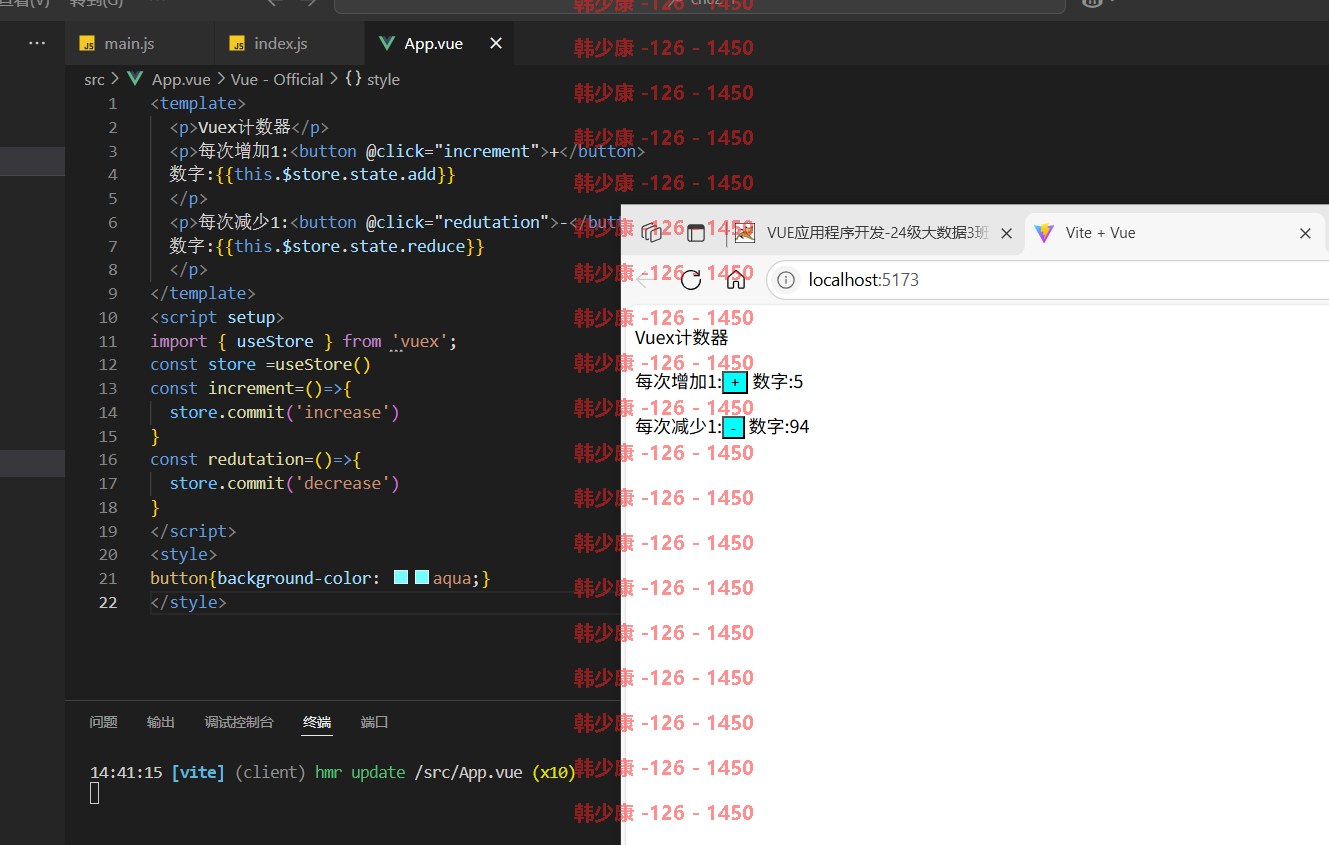Click the 'src' breadcrumb segment
The width and height of the screenshot is (1329, 845).
pyautogui.click(x=94, y=79)
